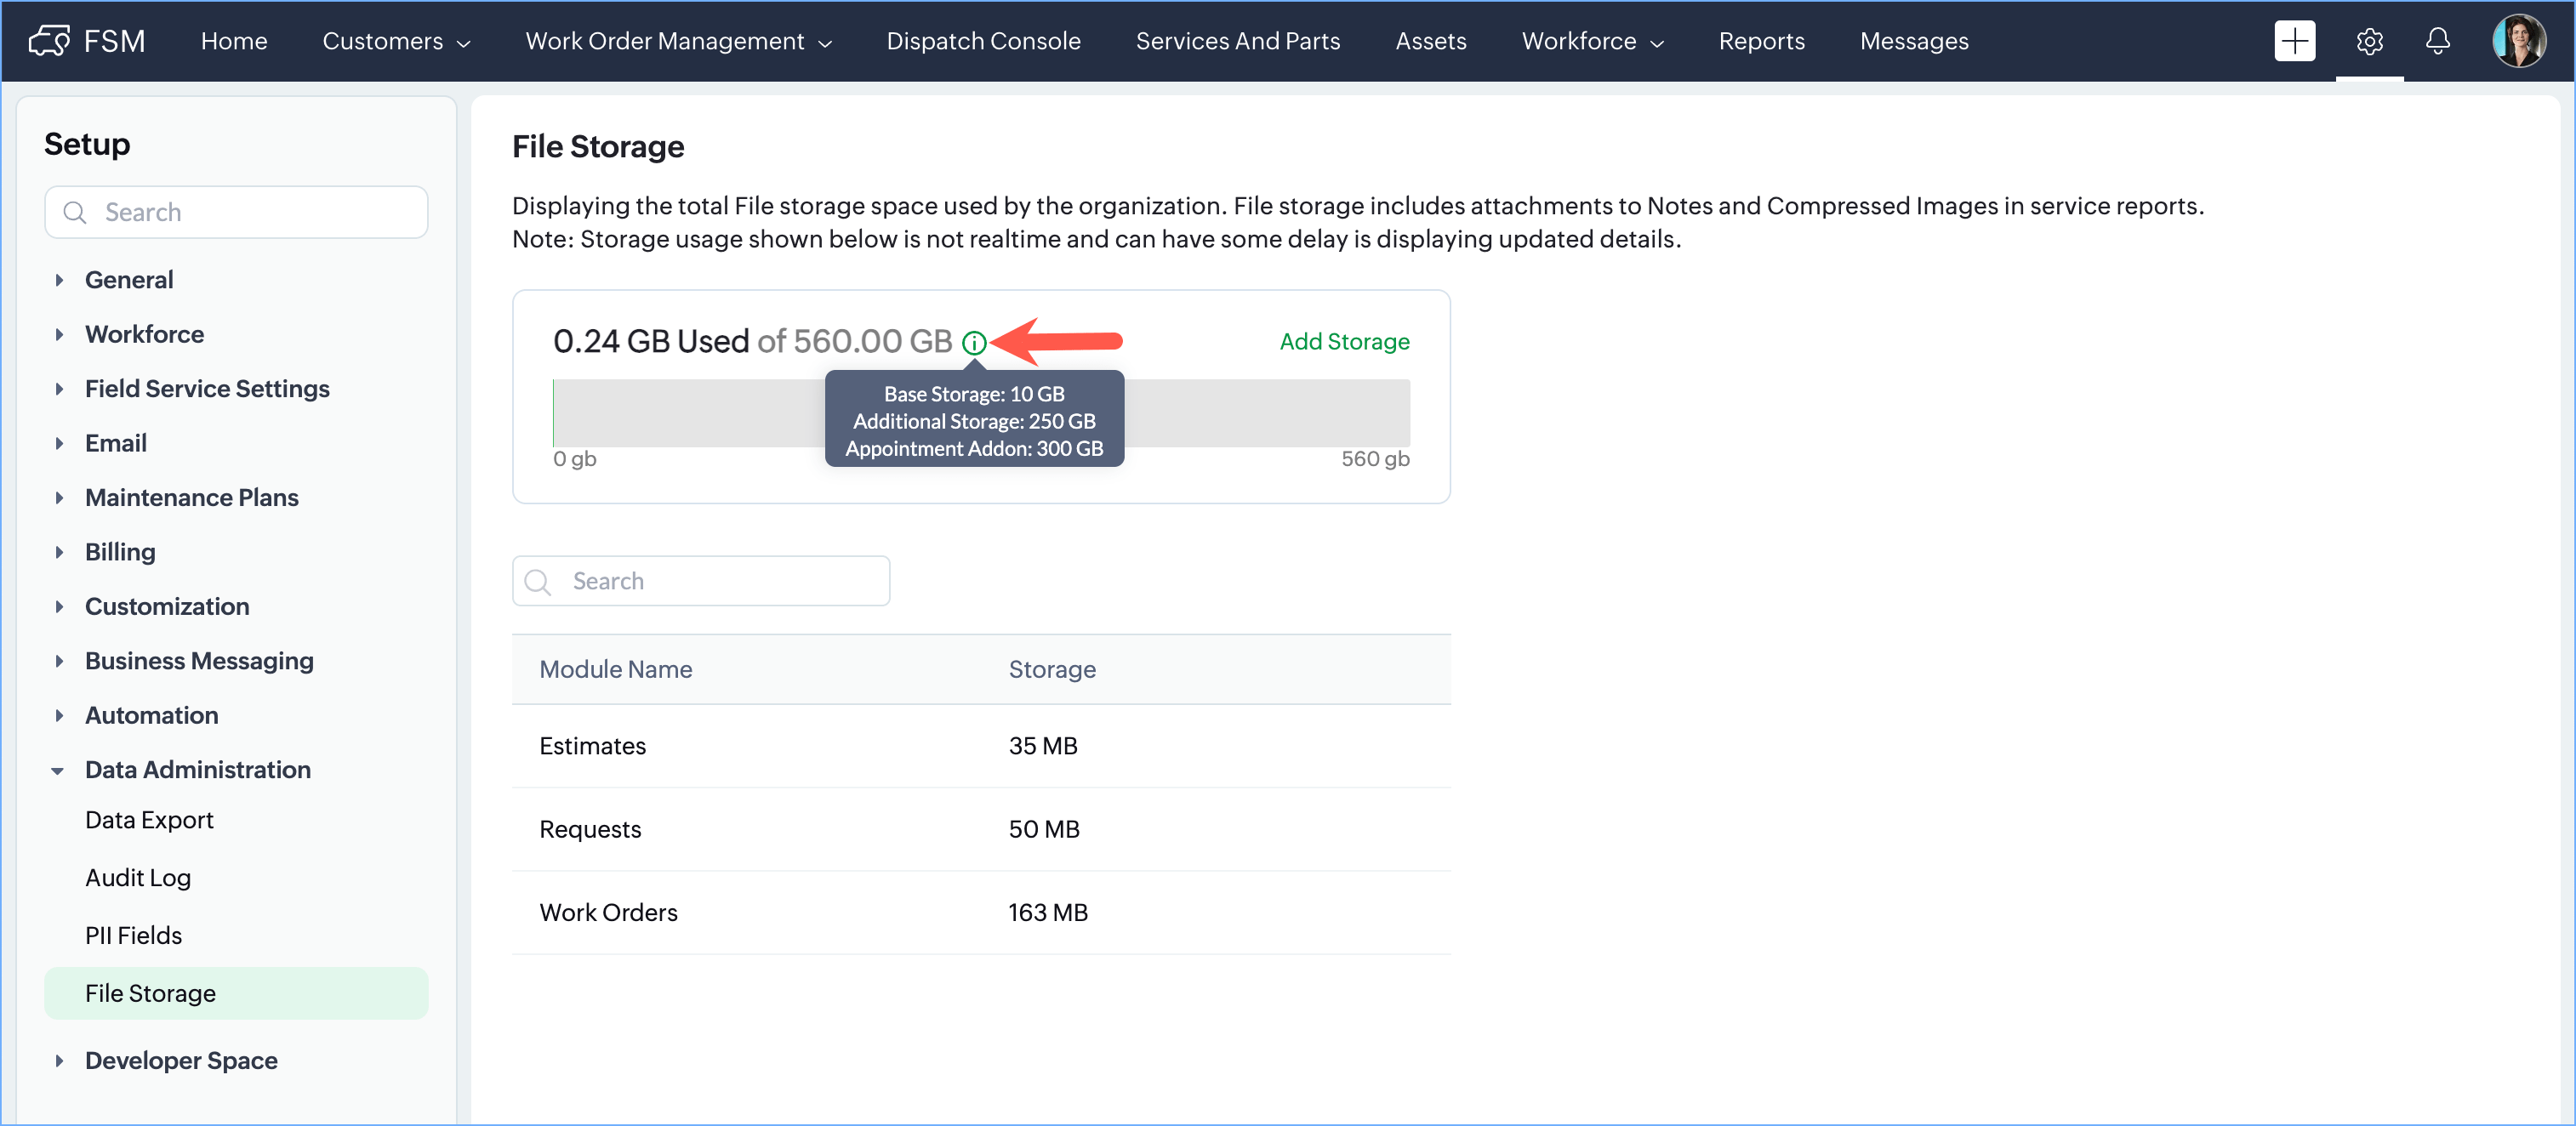The height and width of the screenshot is (1126, 2576).
Task: Click the FSM logo icon
Action: [x=48, y=41]
